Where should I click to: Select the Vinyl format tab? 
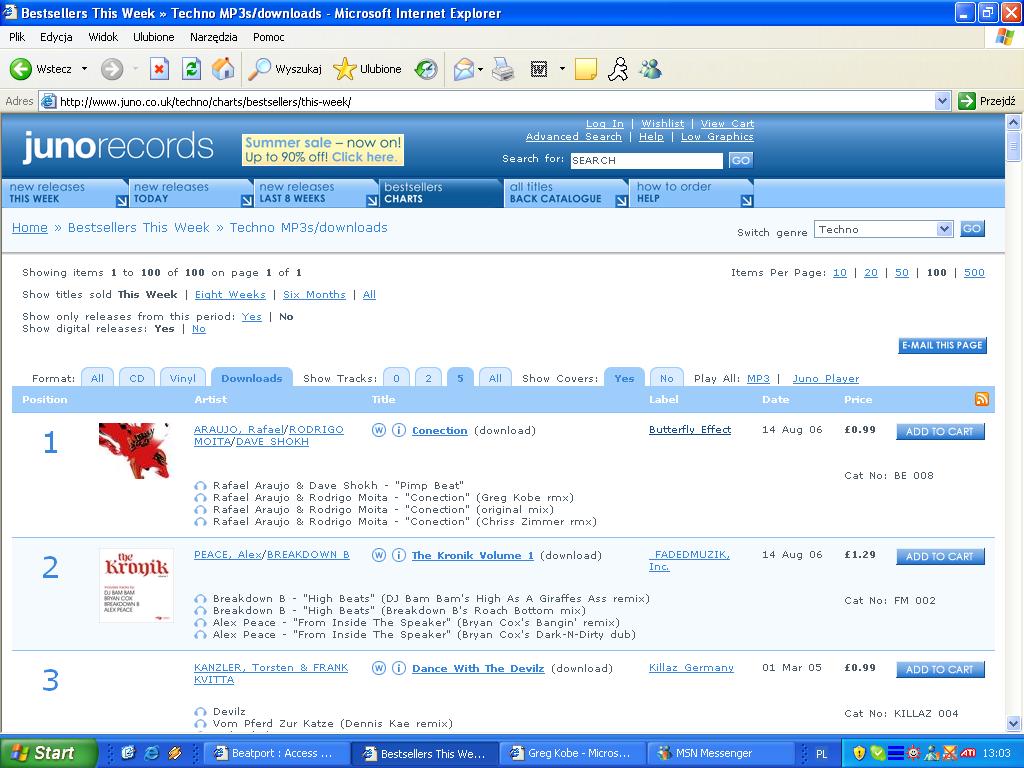182,378
